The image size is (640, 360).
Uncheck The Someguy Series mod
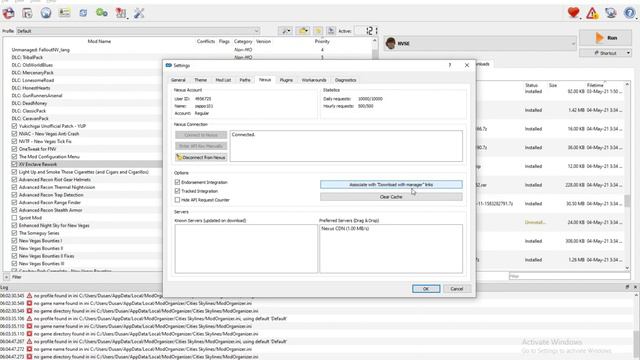coord(14,233)
